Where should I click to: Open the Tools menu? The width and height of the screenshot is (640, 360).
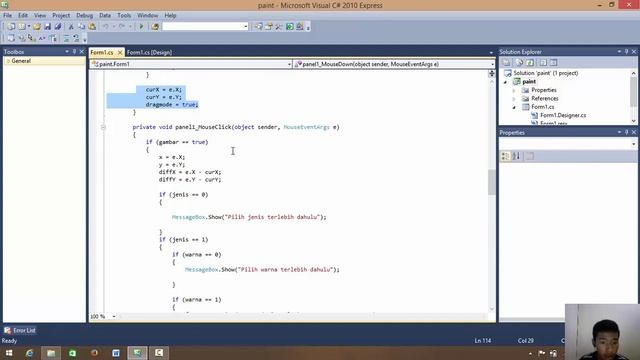tap(124, 16)
